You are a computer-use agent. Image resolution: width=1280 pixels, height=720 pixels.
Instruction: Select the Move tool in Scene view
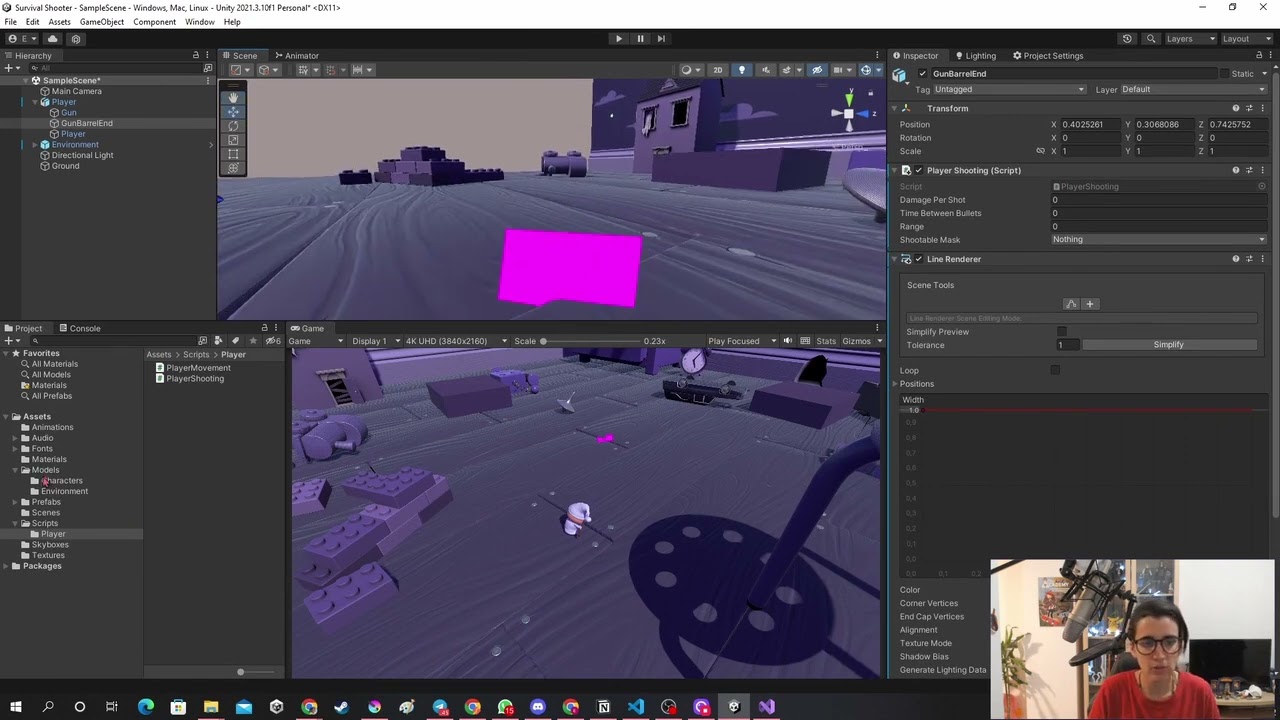[233, 112]
